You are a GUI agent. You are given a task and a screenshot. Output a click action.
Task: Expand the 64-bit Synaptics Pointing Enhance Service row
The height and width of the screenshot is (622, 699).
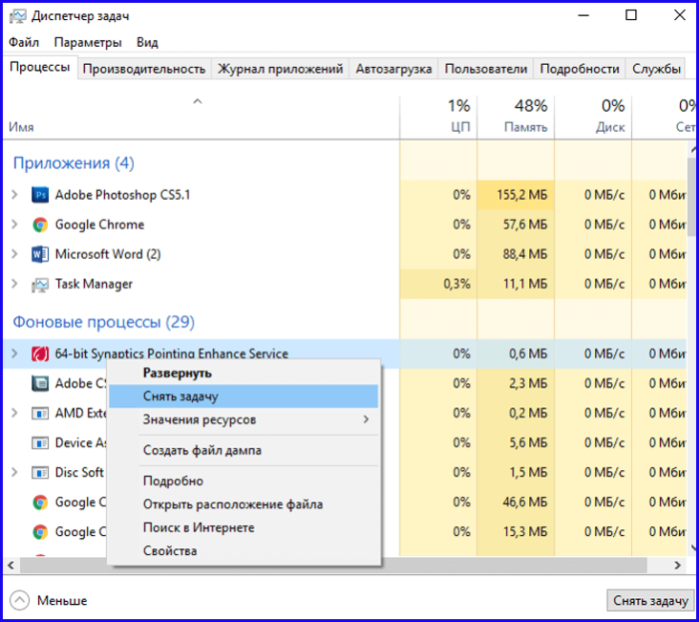[x=15, y=354]
